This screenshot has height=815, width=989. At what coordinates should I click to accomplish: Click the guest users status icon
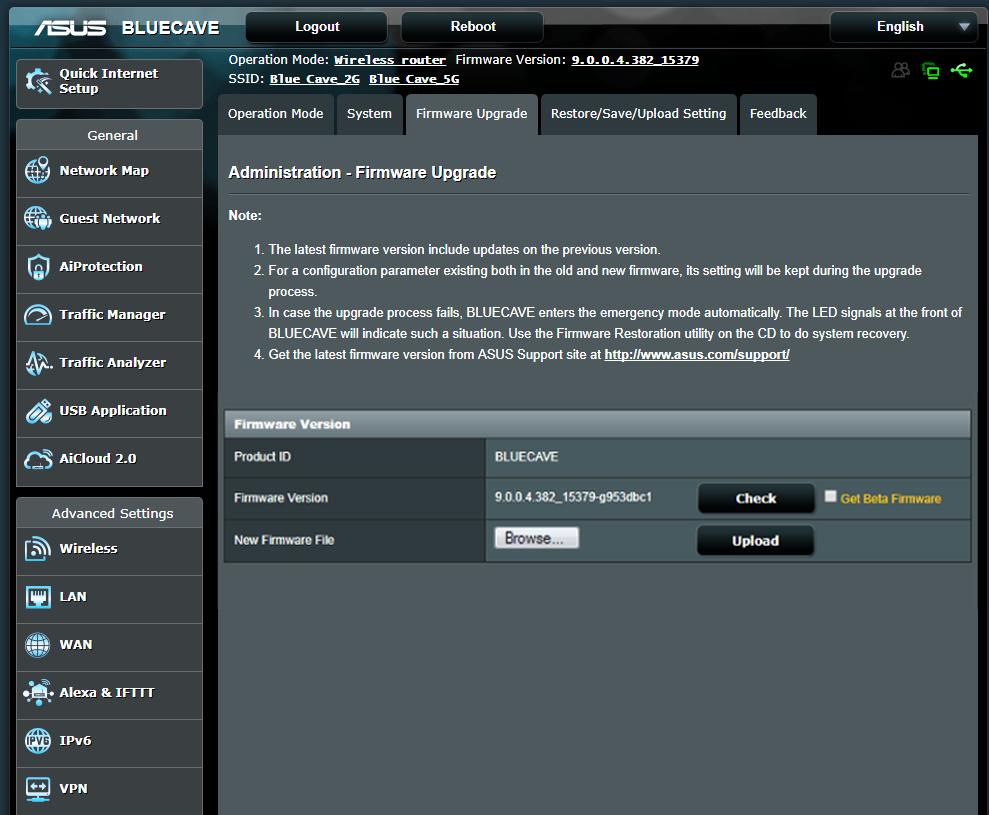[x=901, y=70]
